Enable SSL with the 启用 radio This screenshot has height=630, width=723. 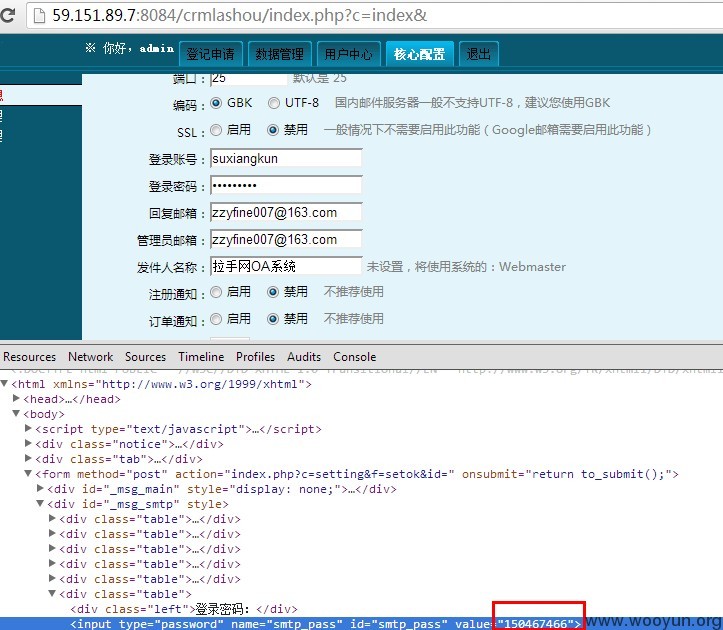(216, 130)
